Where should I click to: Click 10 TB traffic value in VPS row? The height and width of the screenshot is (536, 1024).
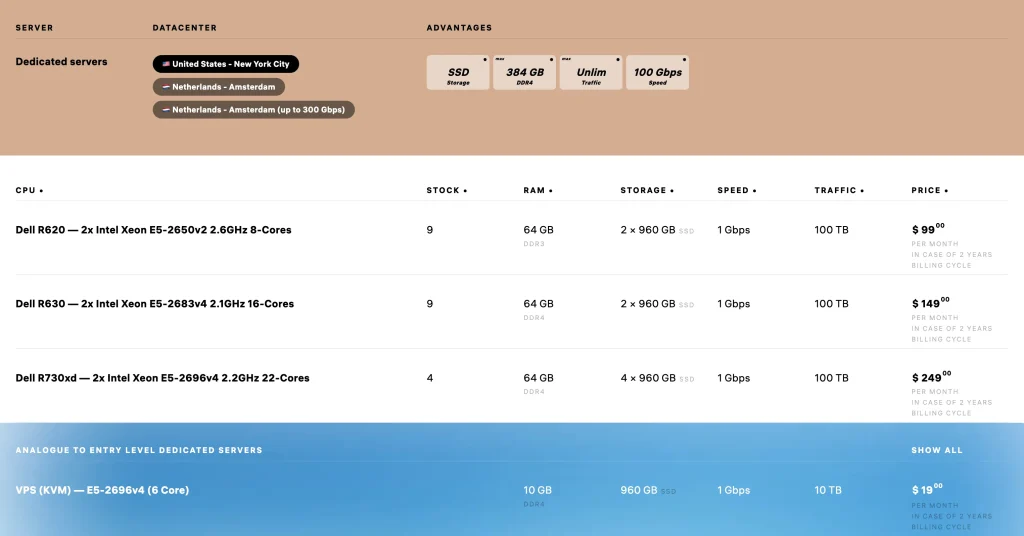pyautogui.click(x=828, y=490)
